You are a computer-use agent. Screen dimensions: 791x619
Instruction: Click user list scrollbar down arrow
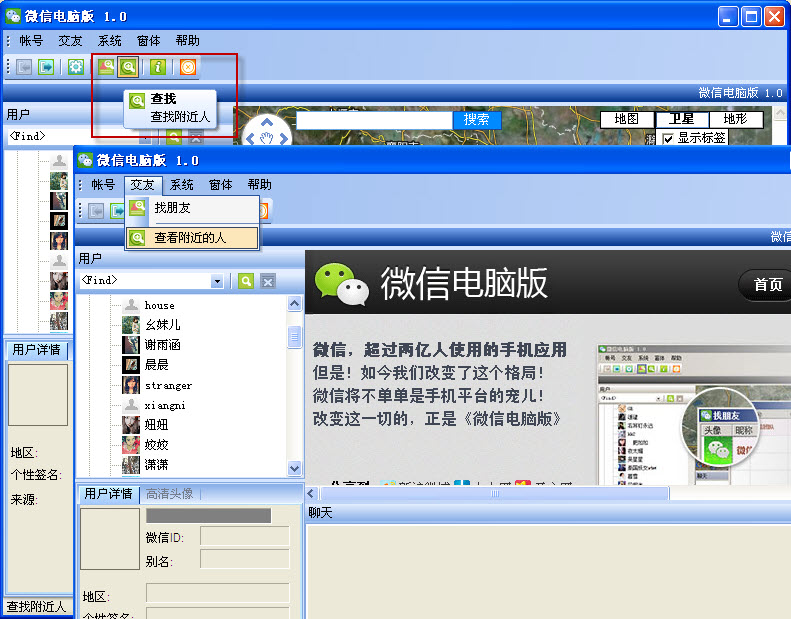[x=295, y=468]
